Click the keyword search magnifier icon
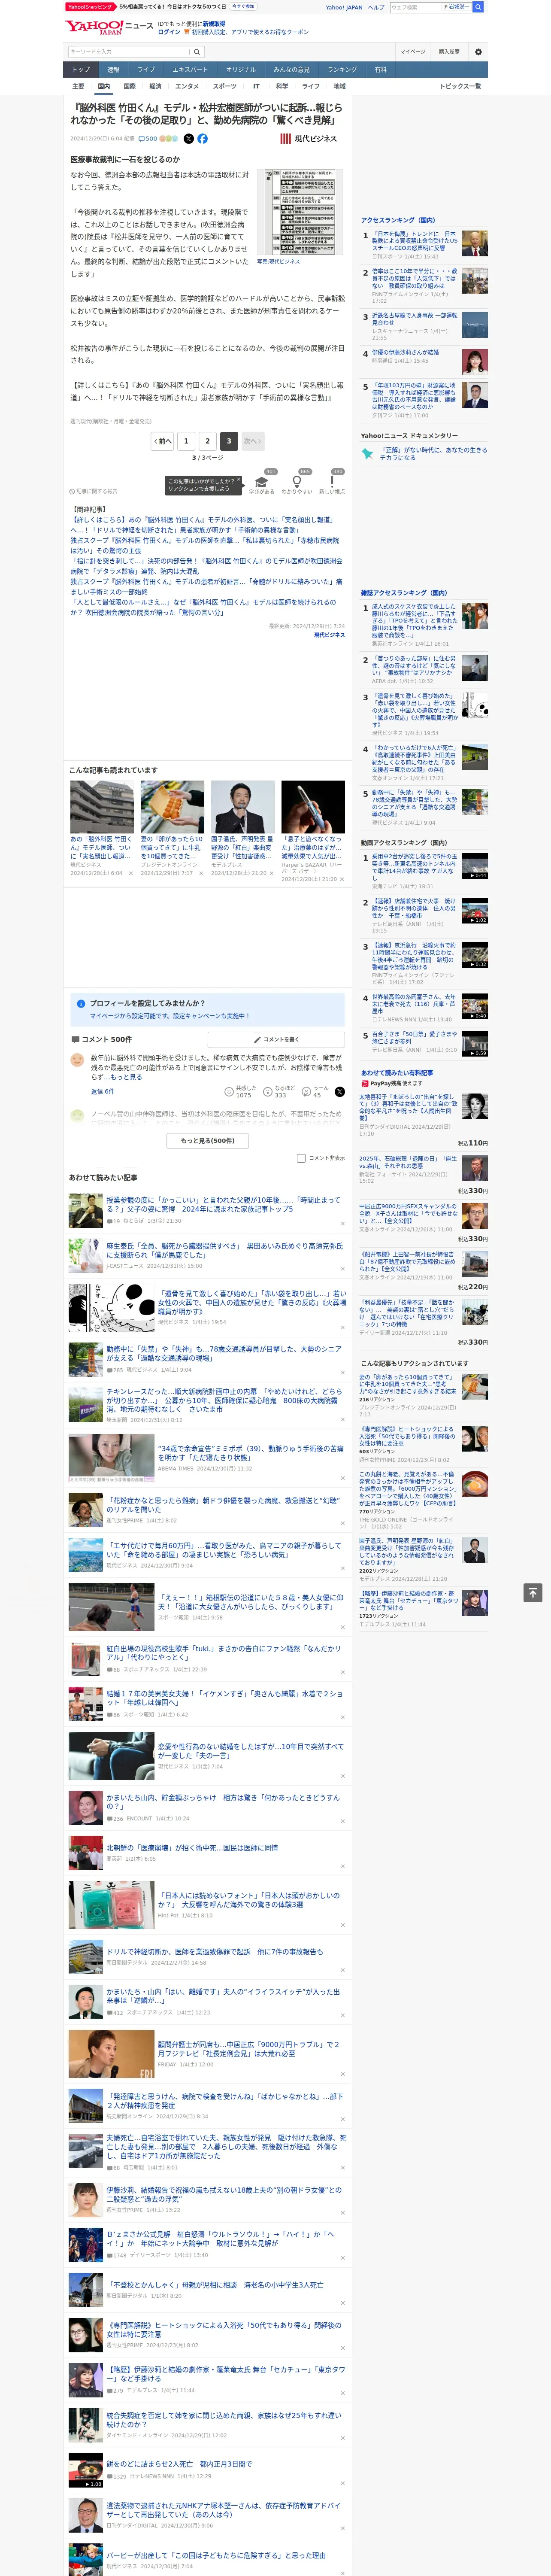This screenshot has width=551, height=2576. click(x=197, y=52)
